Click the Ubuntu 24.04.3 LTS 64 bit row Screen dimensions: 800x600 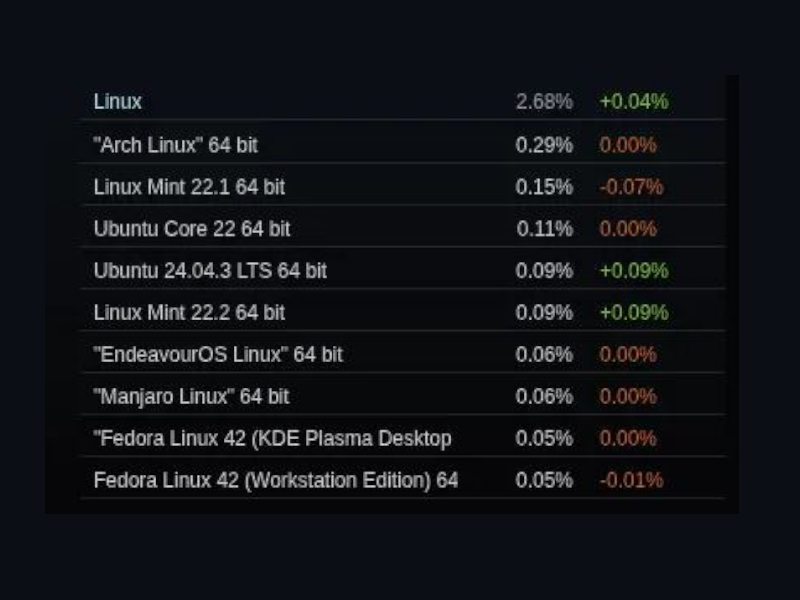tap(210, 271)
